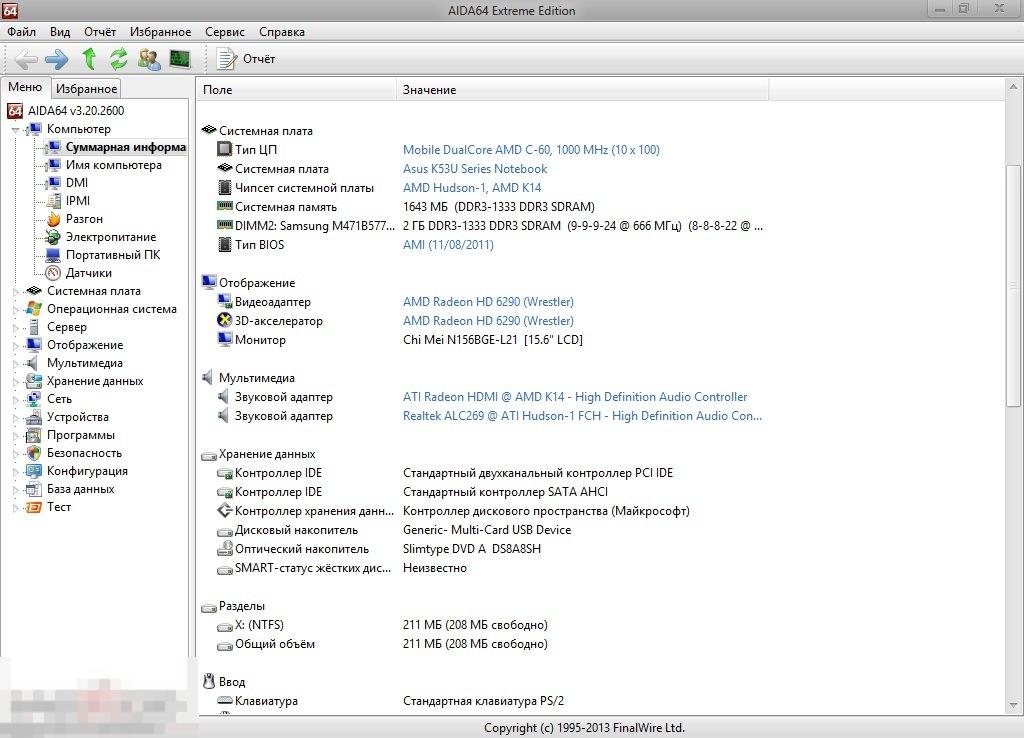Viewport: 1024px width, 738px height.
Task: Switch to the Меню tab
Action: click(x=25, y=87)
